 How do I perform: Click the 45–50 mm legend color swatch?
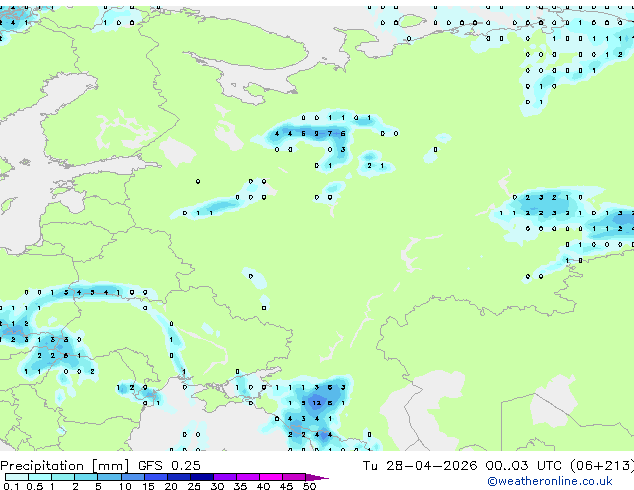[294, 477]
